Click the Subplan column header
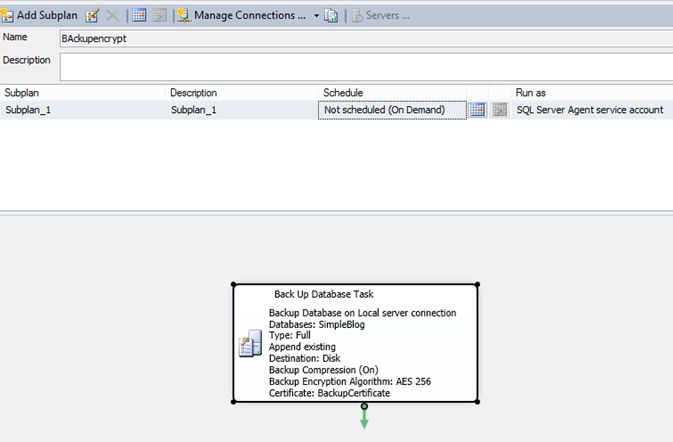The image size is (673, 442). point(83,93)
